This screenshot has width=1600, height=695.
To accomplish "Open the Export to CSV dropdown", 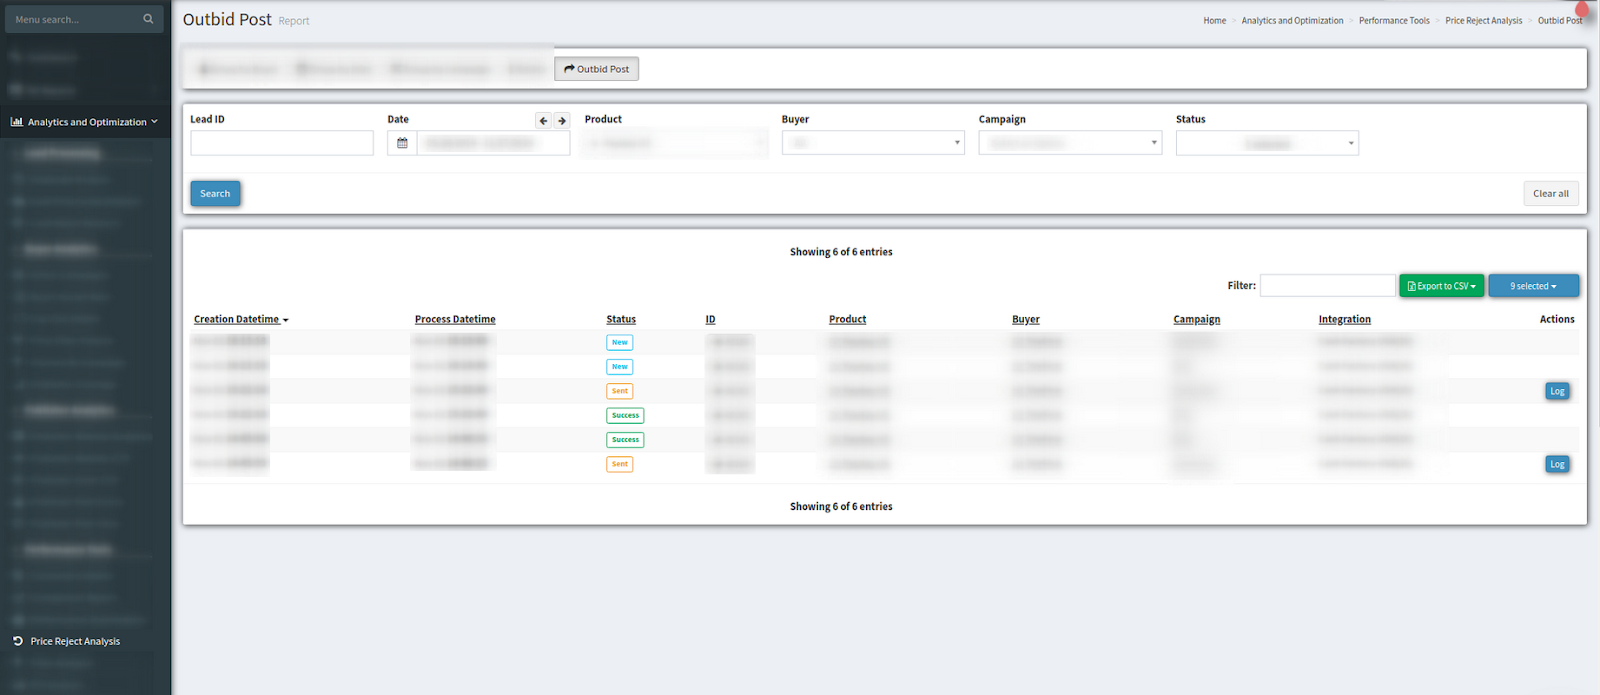I will (x=1441, y=286).
